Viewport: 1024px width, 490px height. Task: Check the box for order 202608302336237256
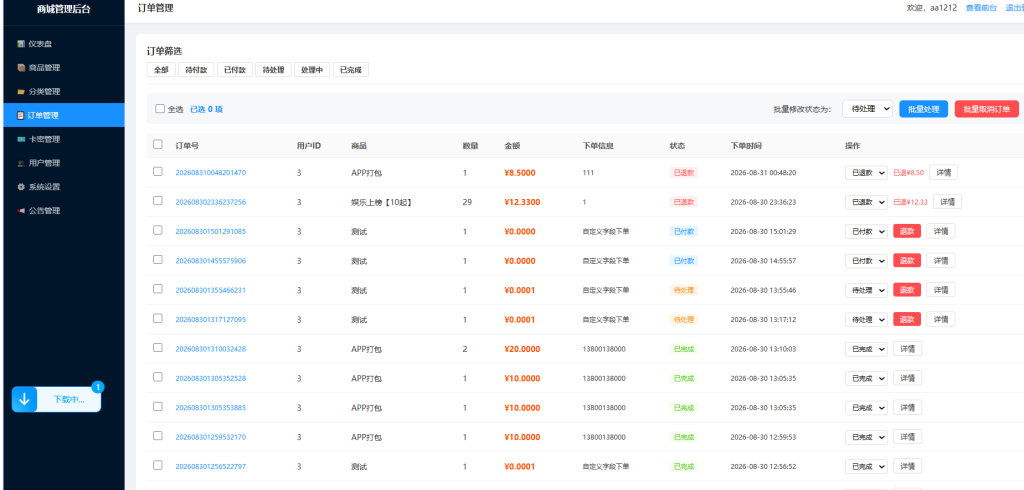tap(157, 201)
